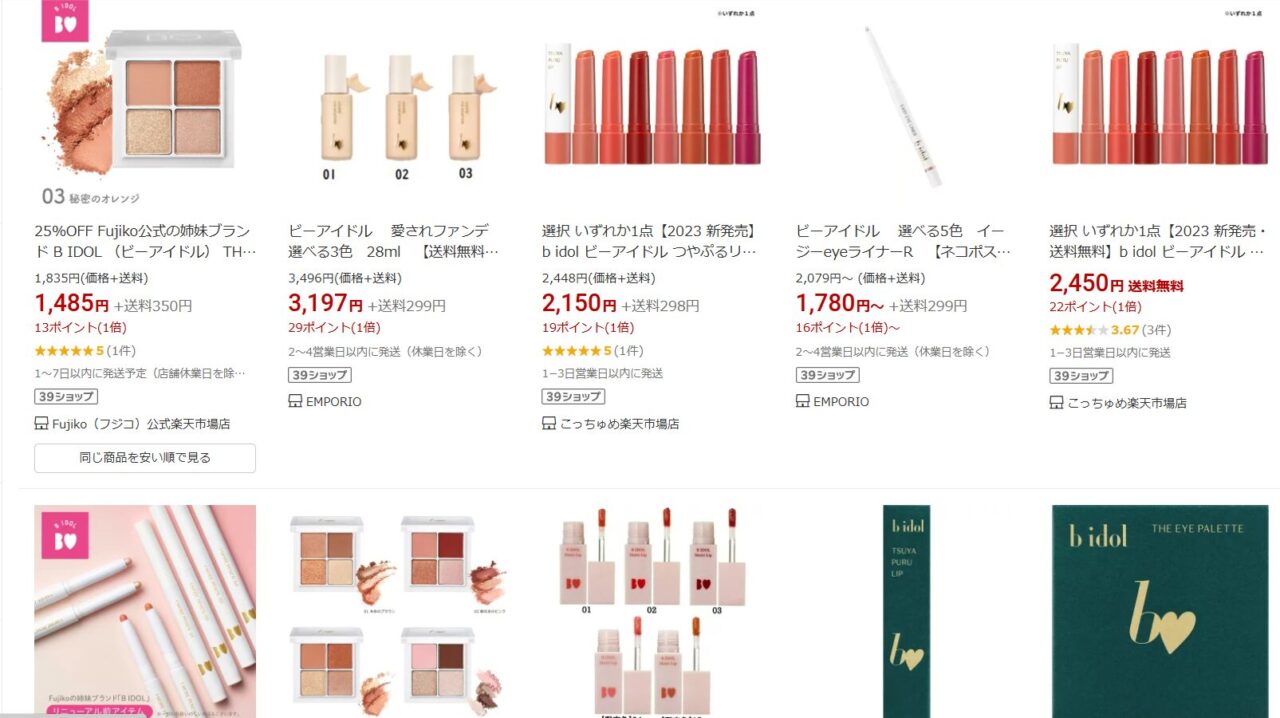Click the shop icon next to EMPORIO under foundation
This screenshot has width=1280, height=718.
[x=295, y=402]
